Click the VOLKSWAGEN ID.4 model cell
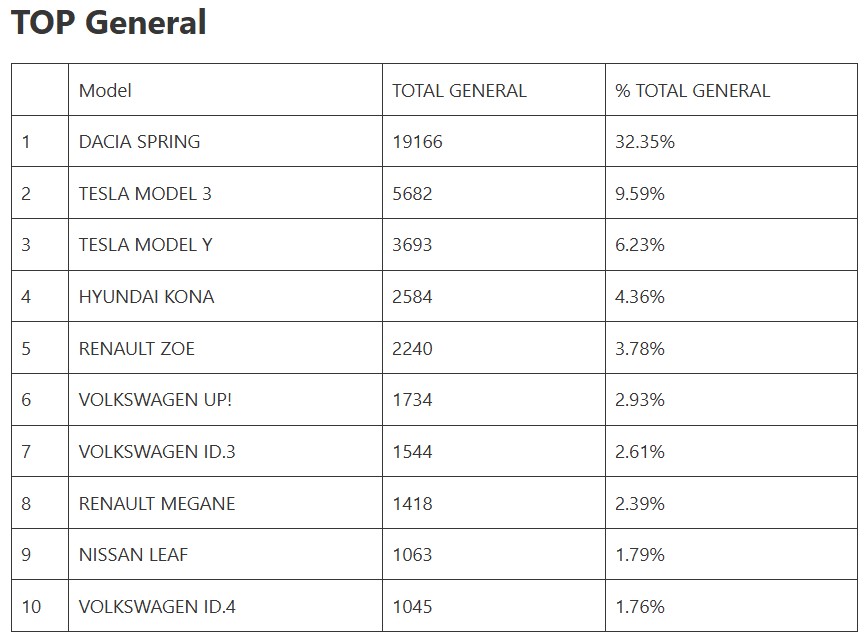Screen dimensions: 865x632 (157, 607)
